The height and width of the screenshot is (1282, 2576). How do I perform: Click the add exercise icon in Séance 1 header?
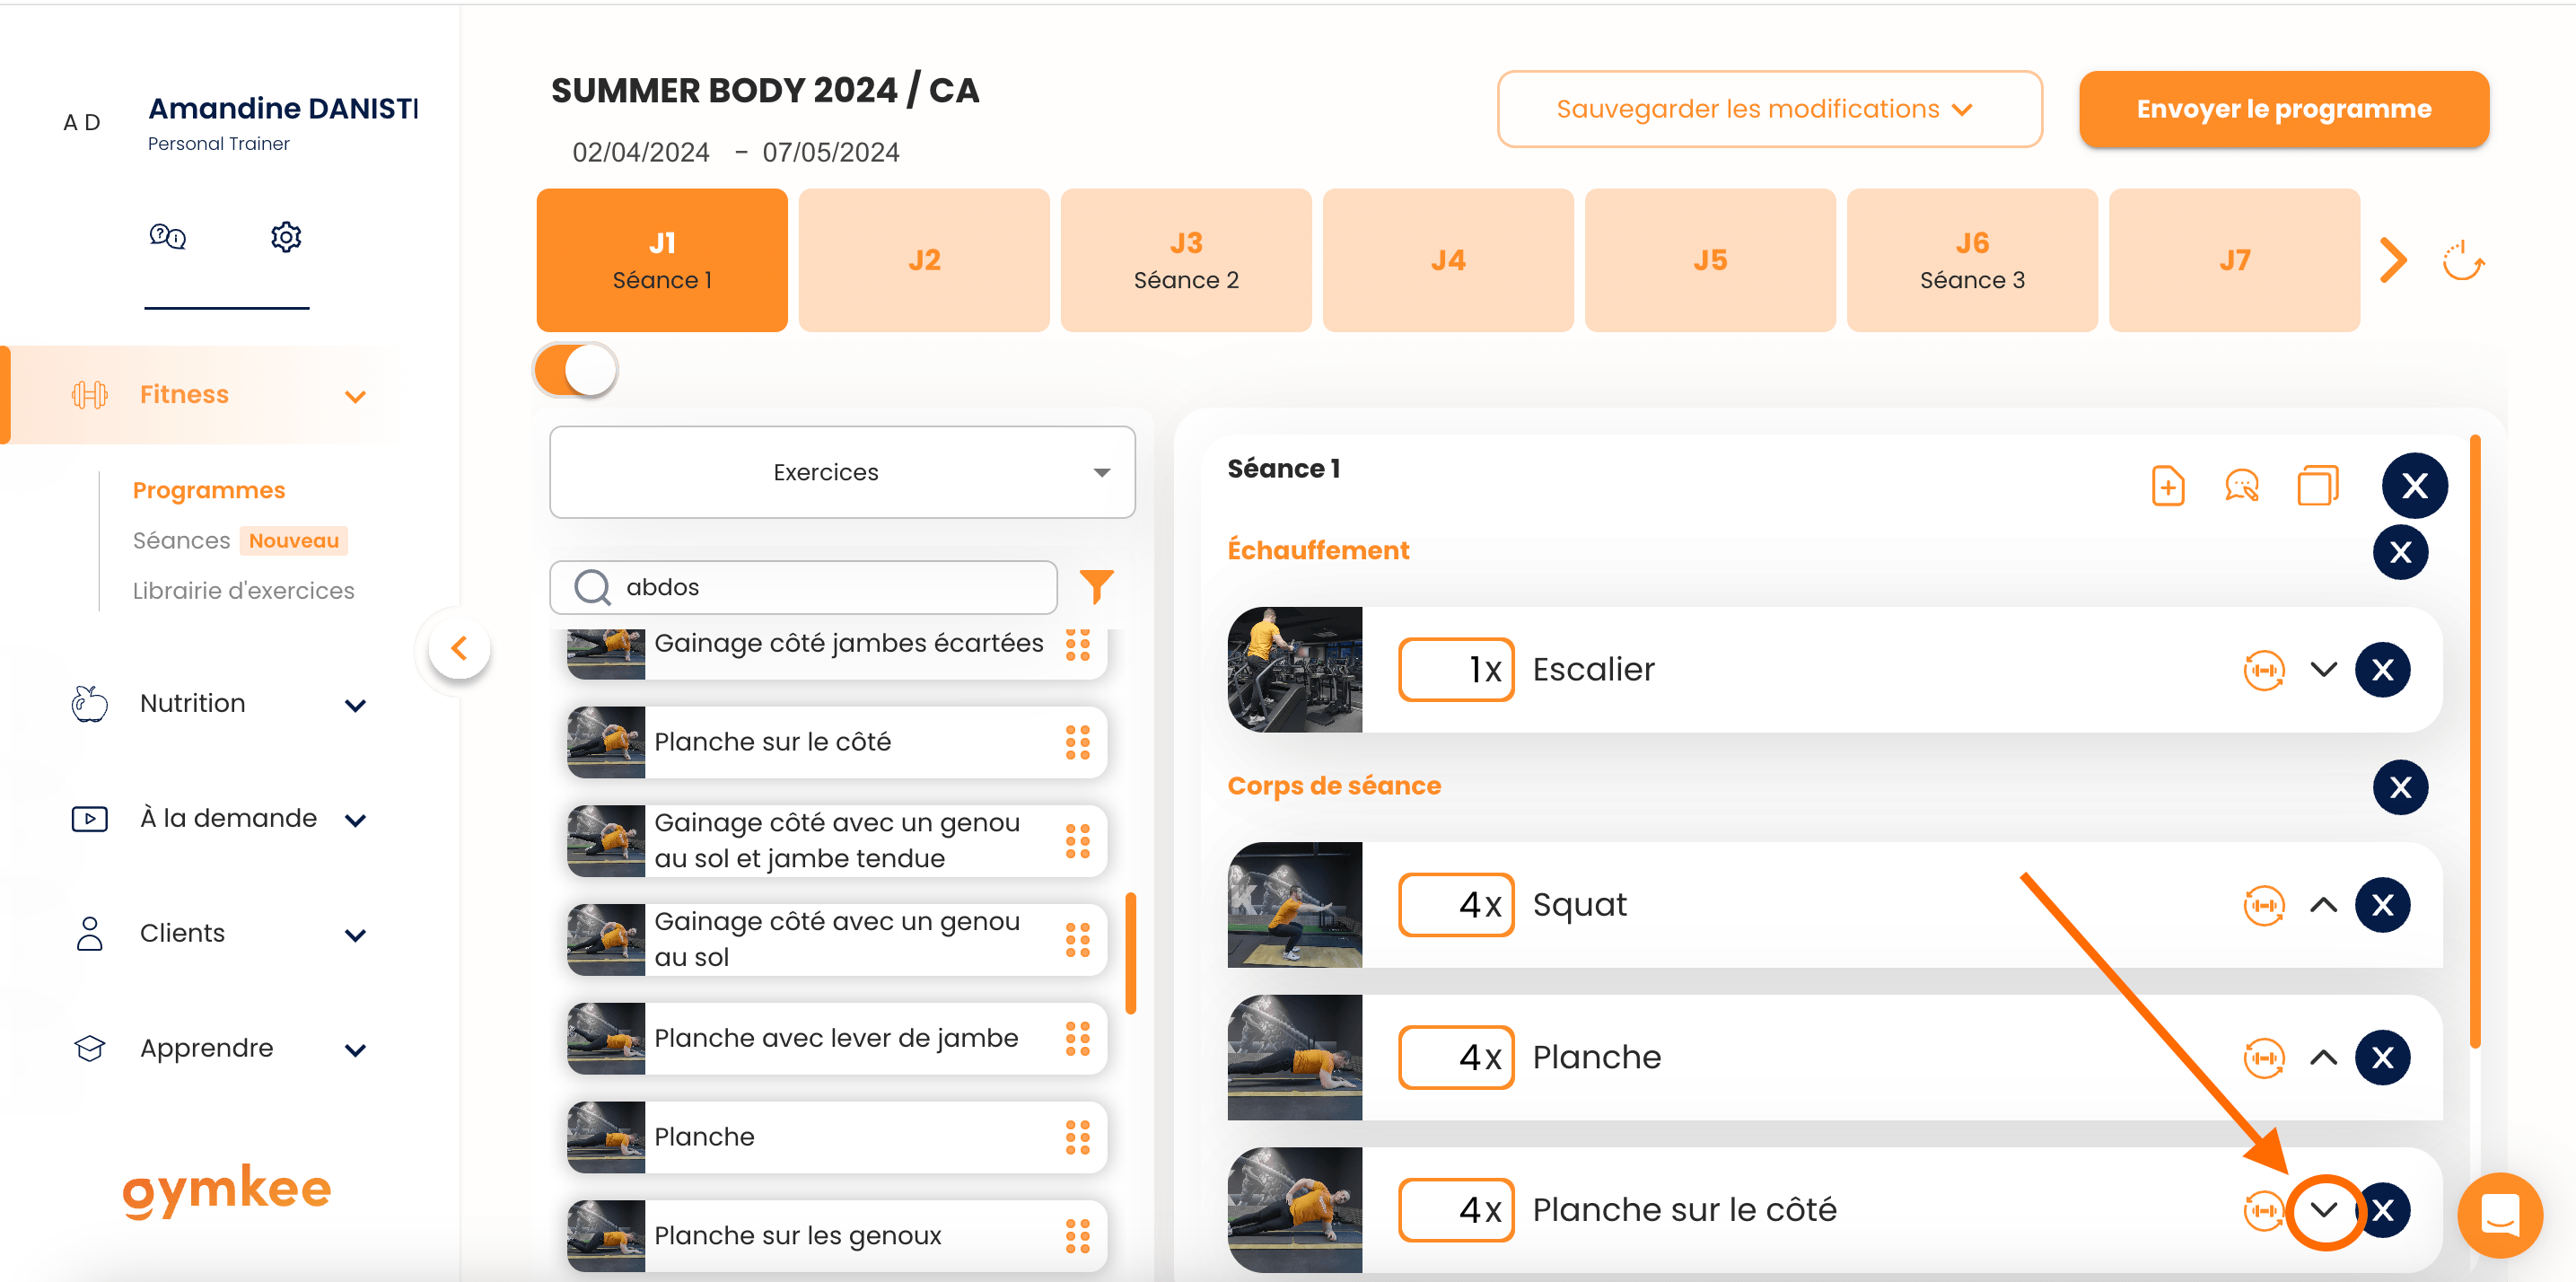[x=2167, y=486]
